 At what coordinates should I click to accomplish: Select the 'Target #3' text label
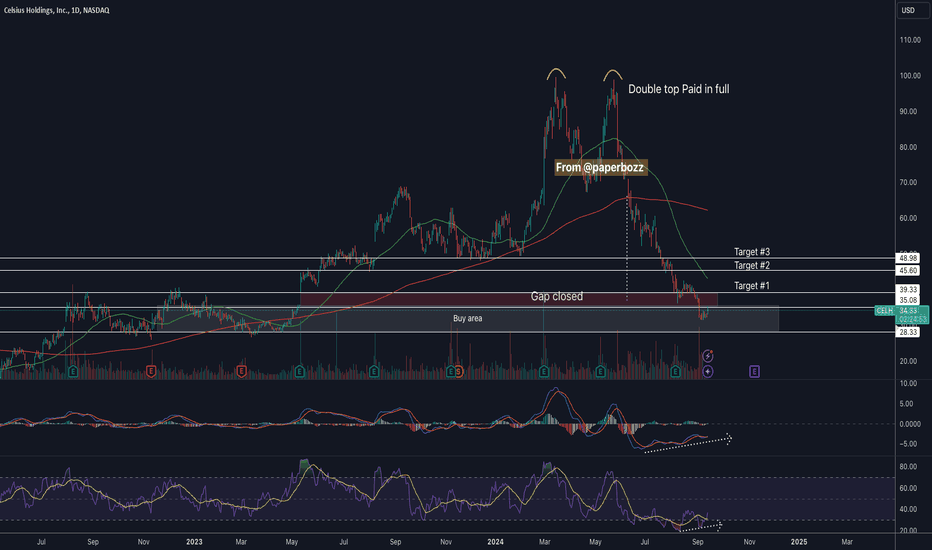tap(752, 252)
